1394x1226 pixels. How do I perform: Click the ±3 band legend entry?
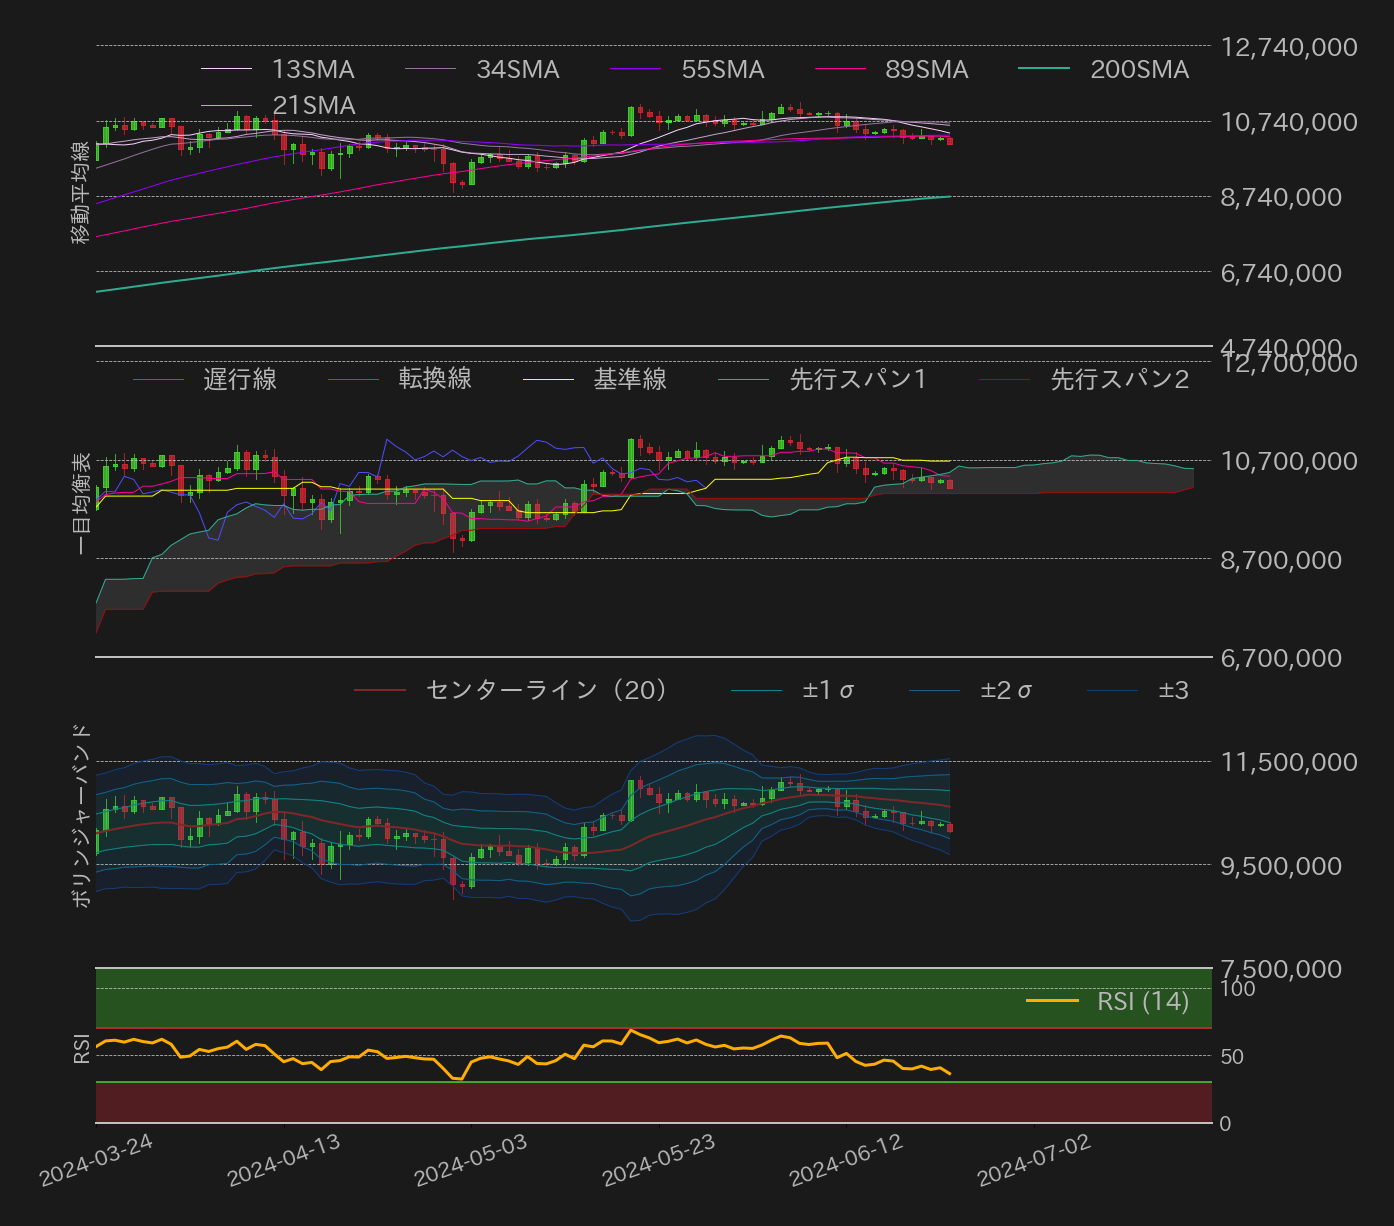point(1138,690)
